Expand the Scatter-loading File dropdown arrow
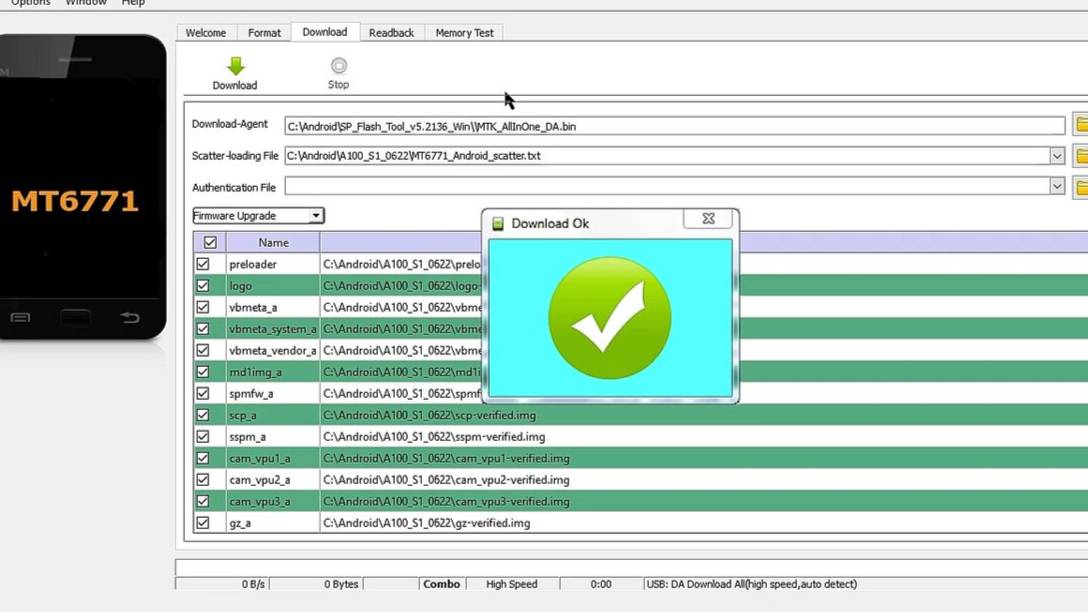 [x=1057, y=155]
